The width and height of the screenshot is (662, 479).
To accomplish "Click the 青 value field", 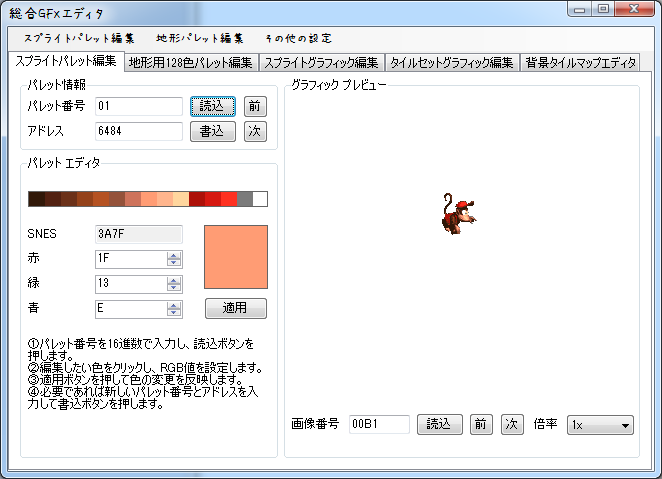I will click(x=131, y=309).
